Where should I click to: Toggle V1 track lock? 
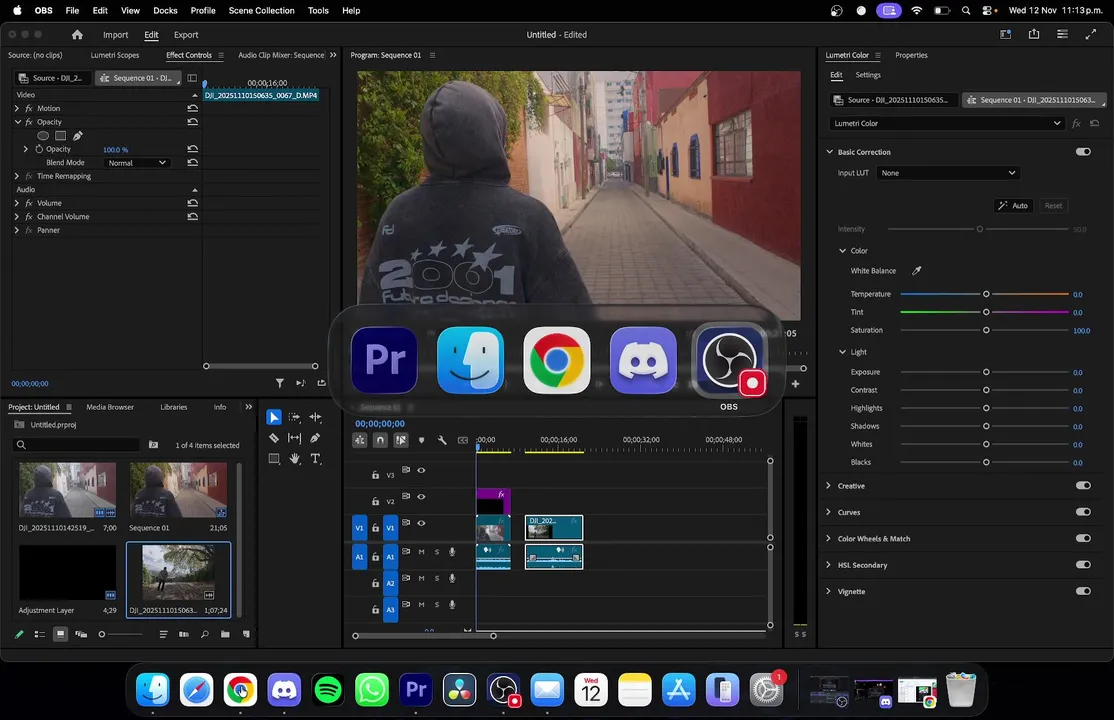point(375,528)
